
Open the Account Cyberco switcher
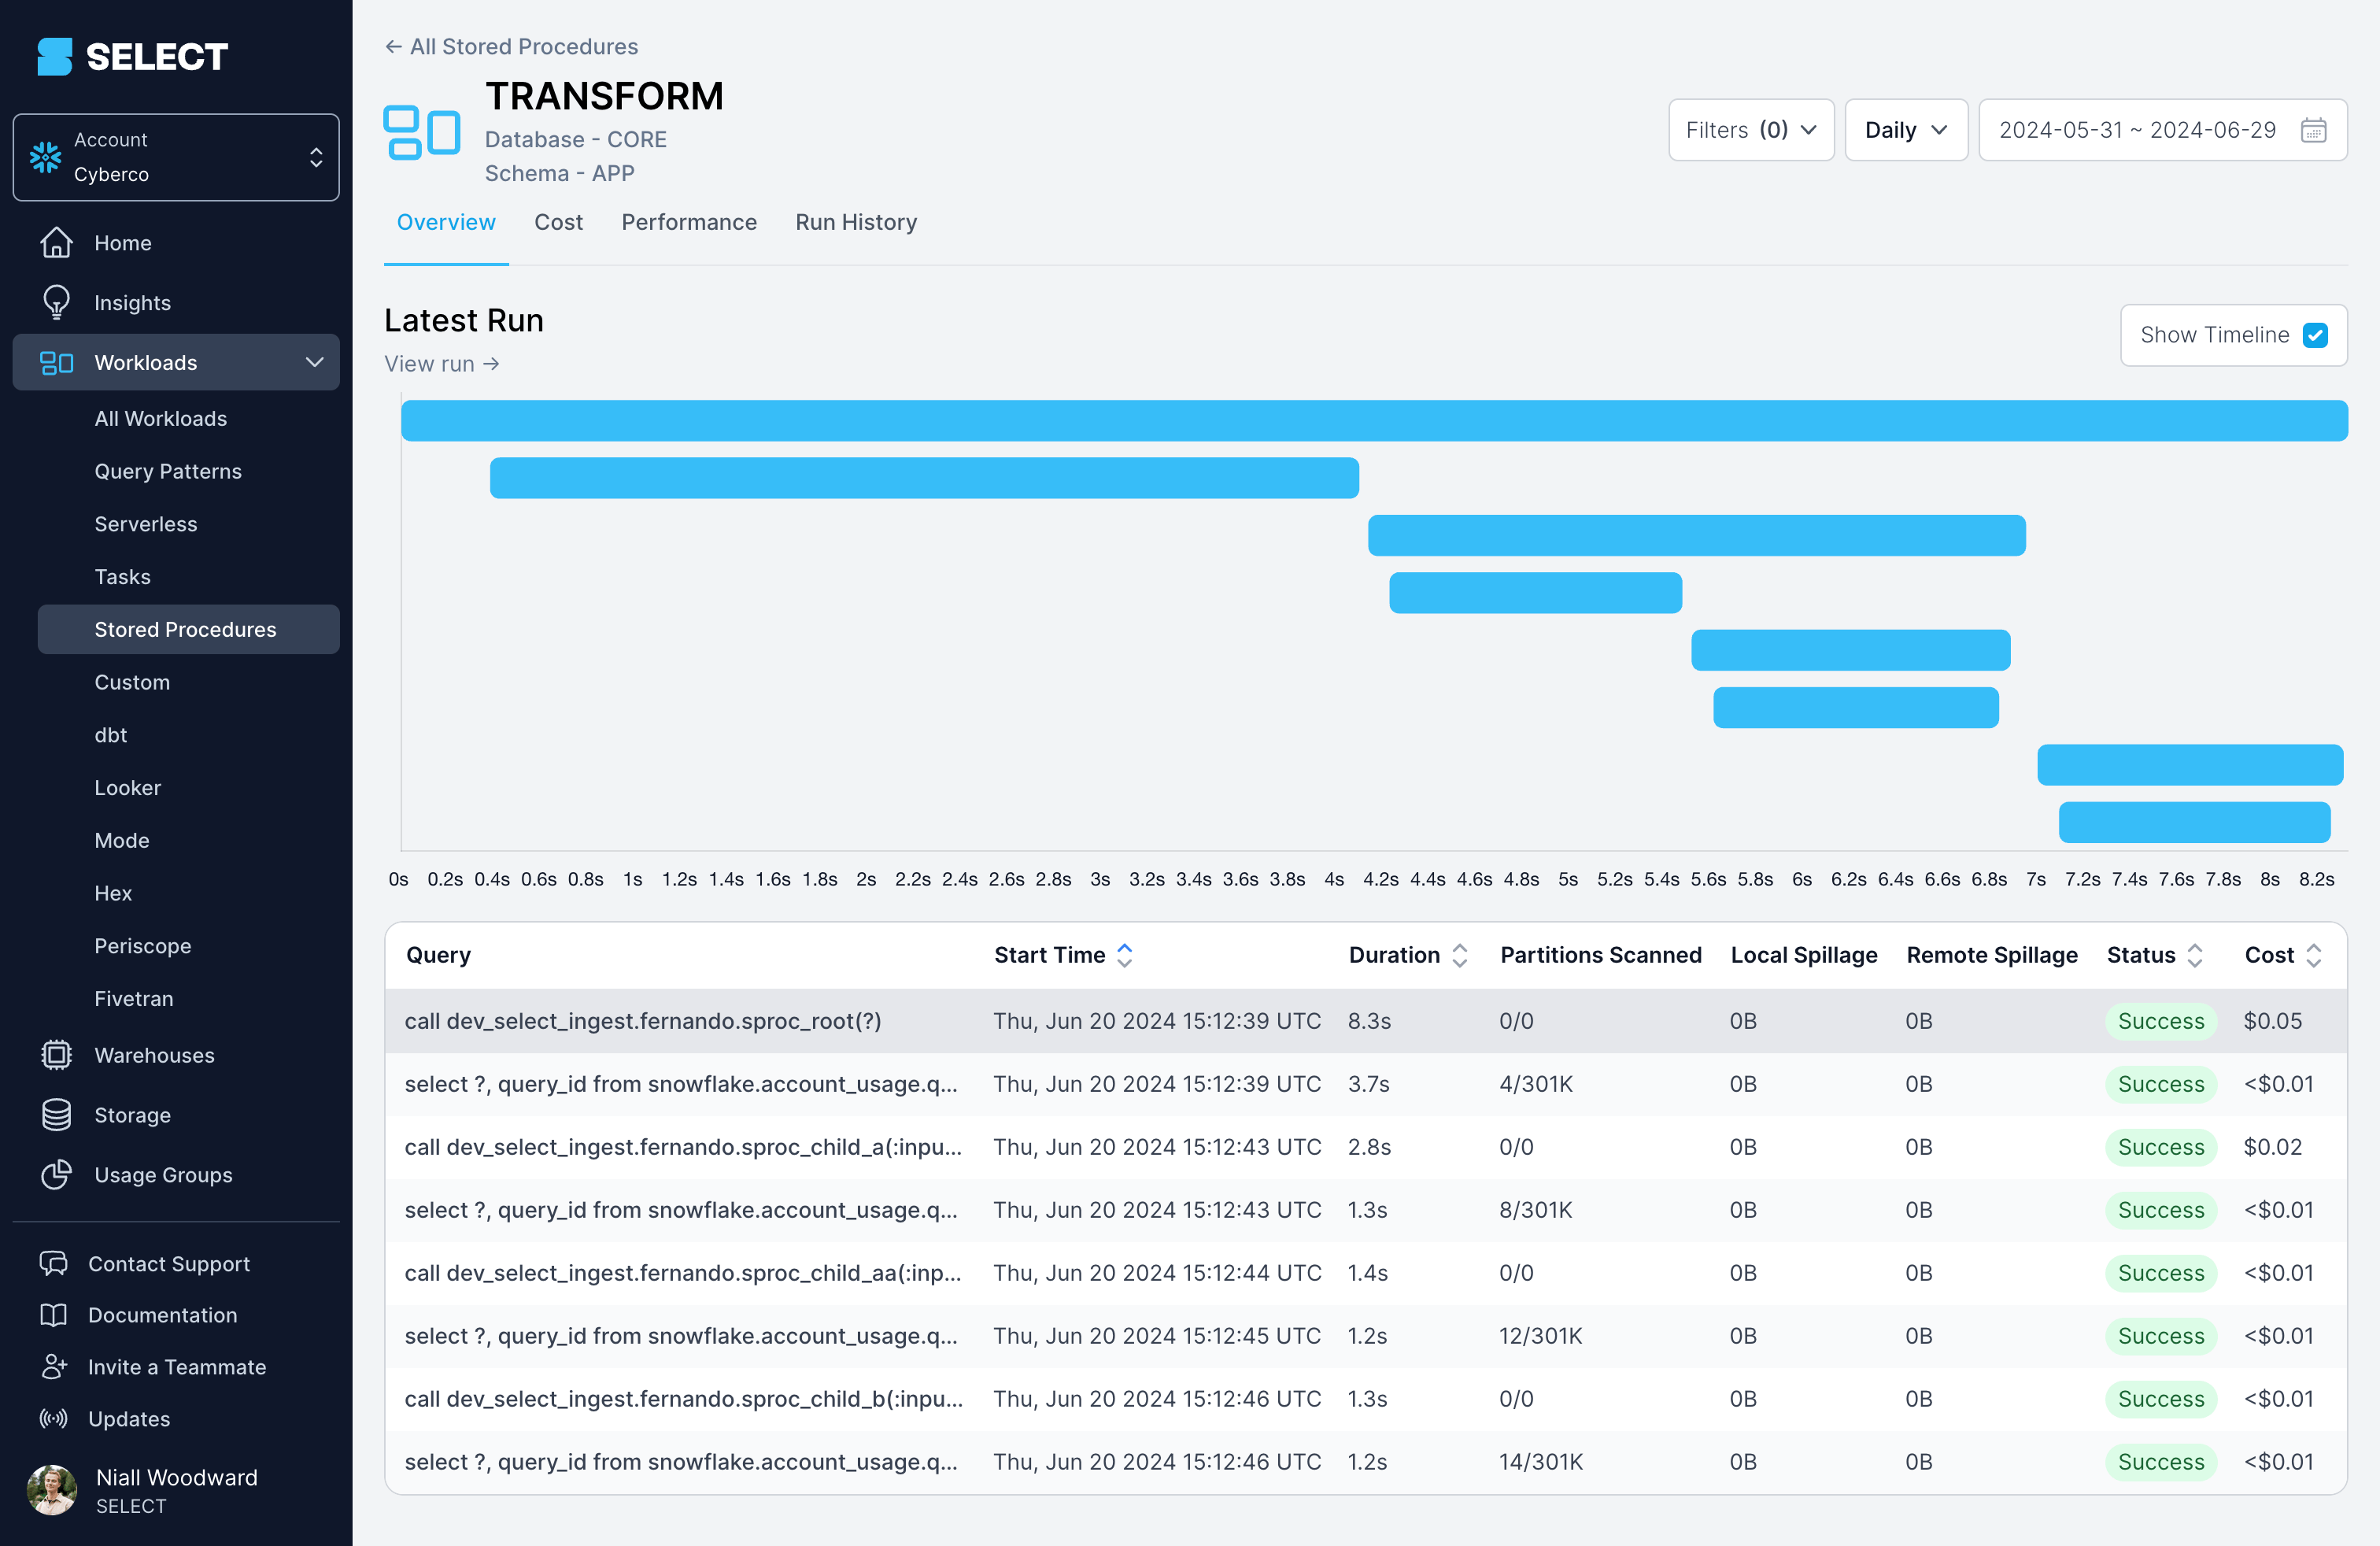click(x=176, y=157)
